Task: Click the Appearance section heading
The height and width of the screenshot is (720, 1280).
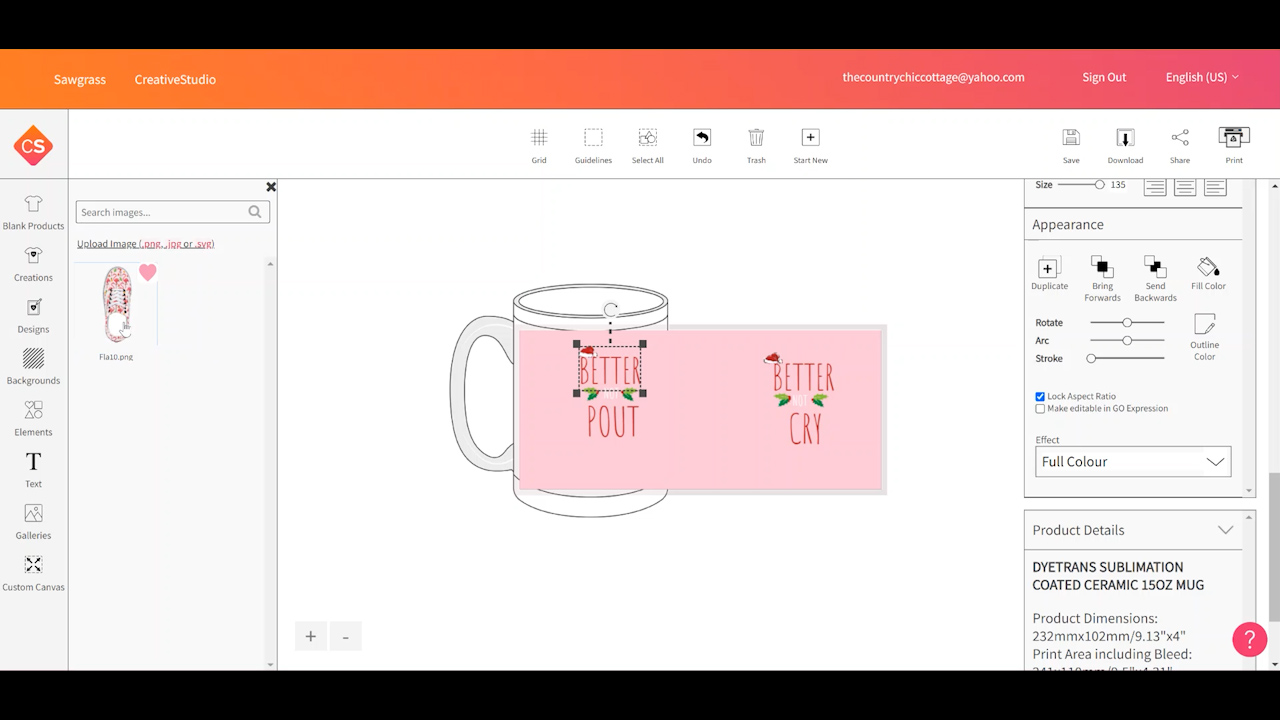Action: [x=1068, y=225]
